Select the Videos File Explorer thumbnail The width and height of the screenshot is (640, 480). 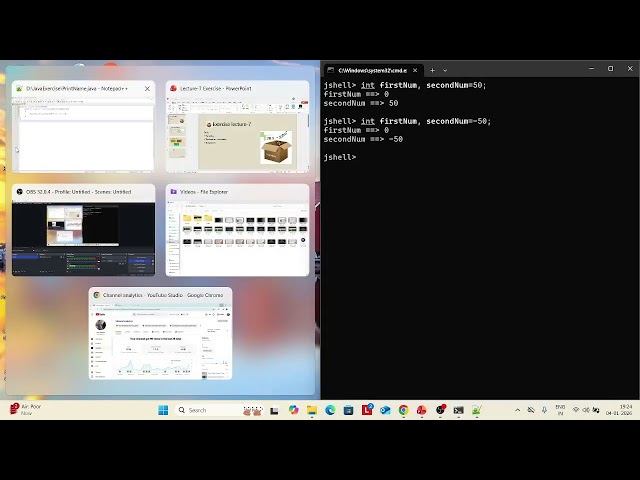237,230
